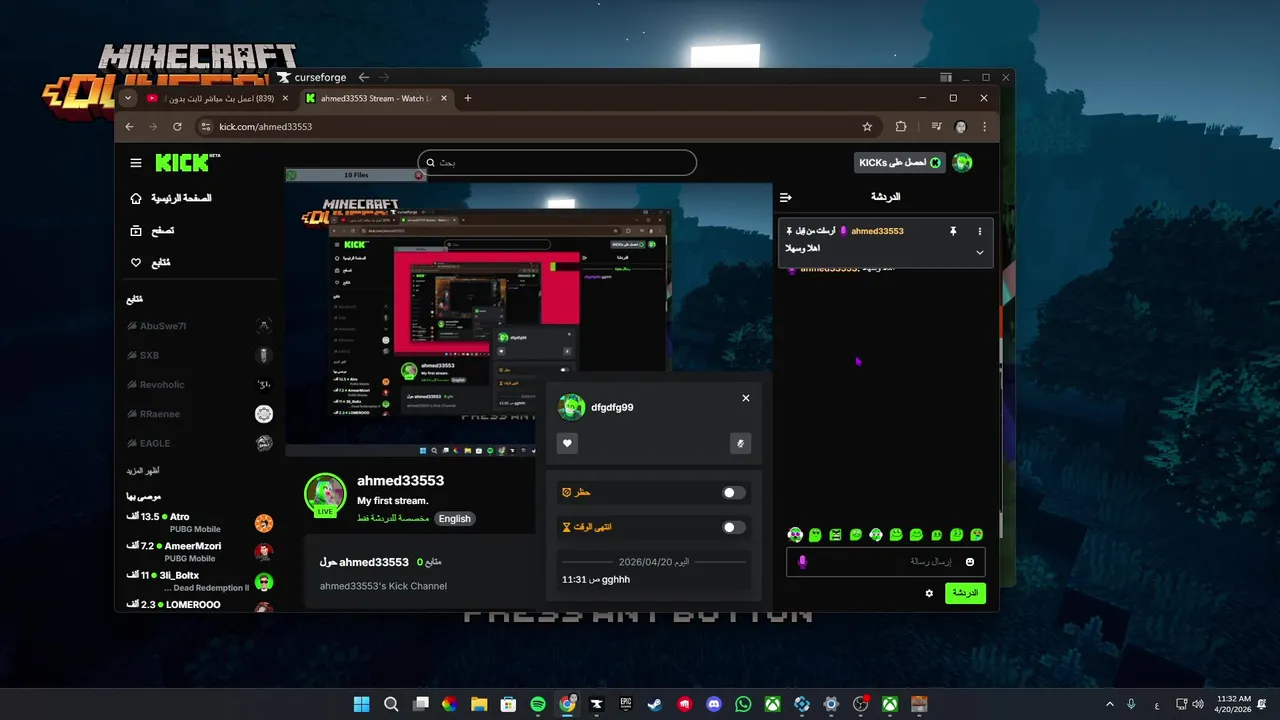Click the mute icon on dfgdfg99 card
The width and height of the screenshot is (1280, 720).
point(740,443)
